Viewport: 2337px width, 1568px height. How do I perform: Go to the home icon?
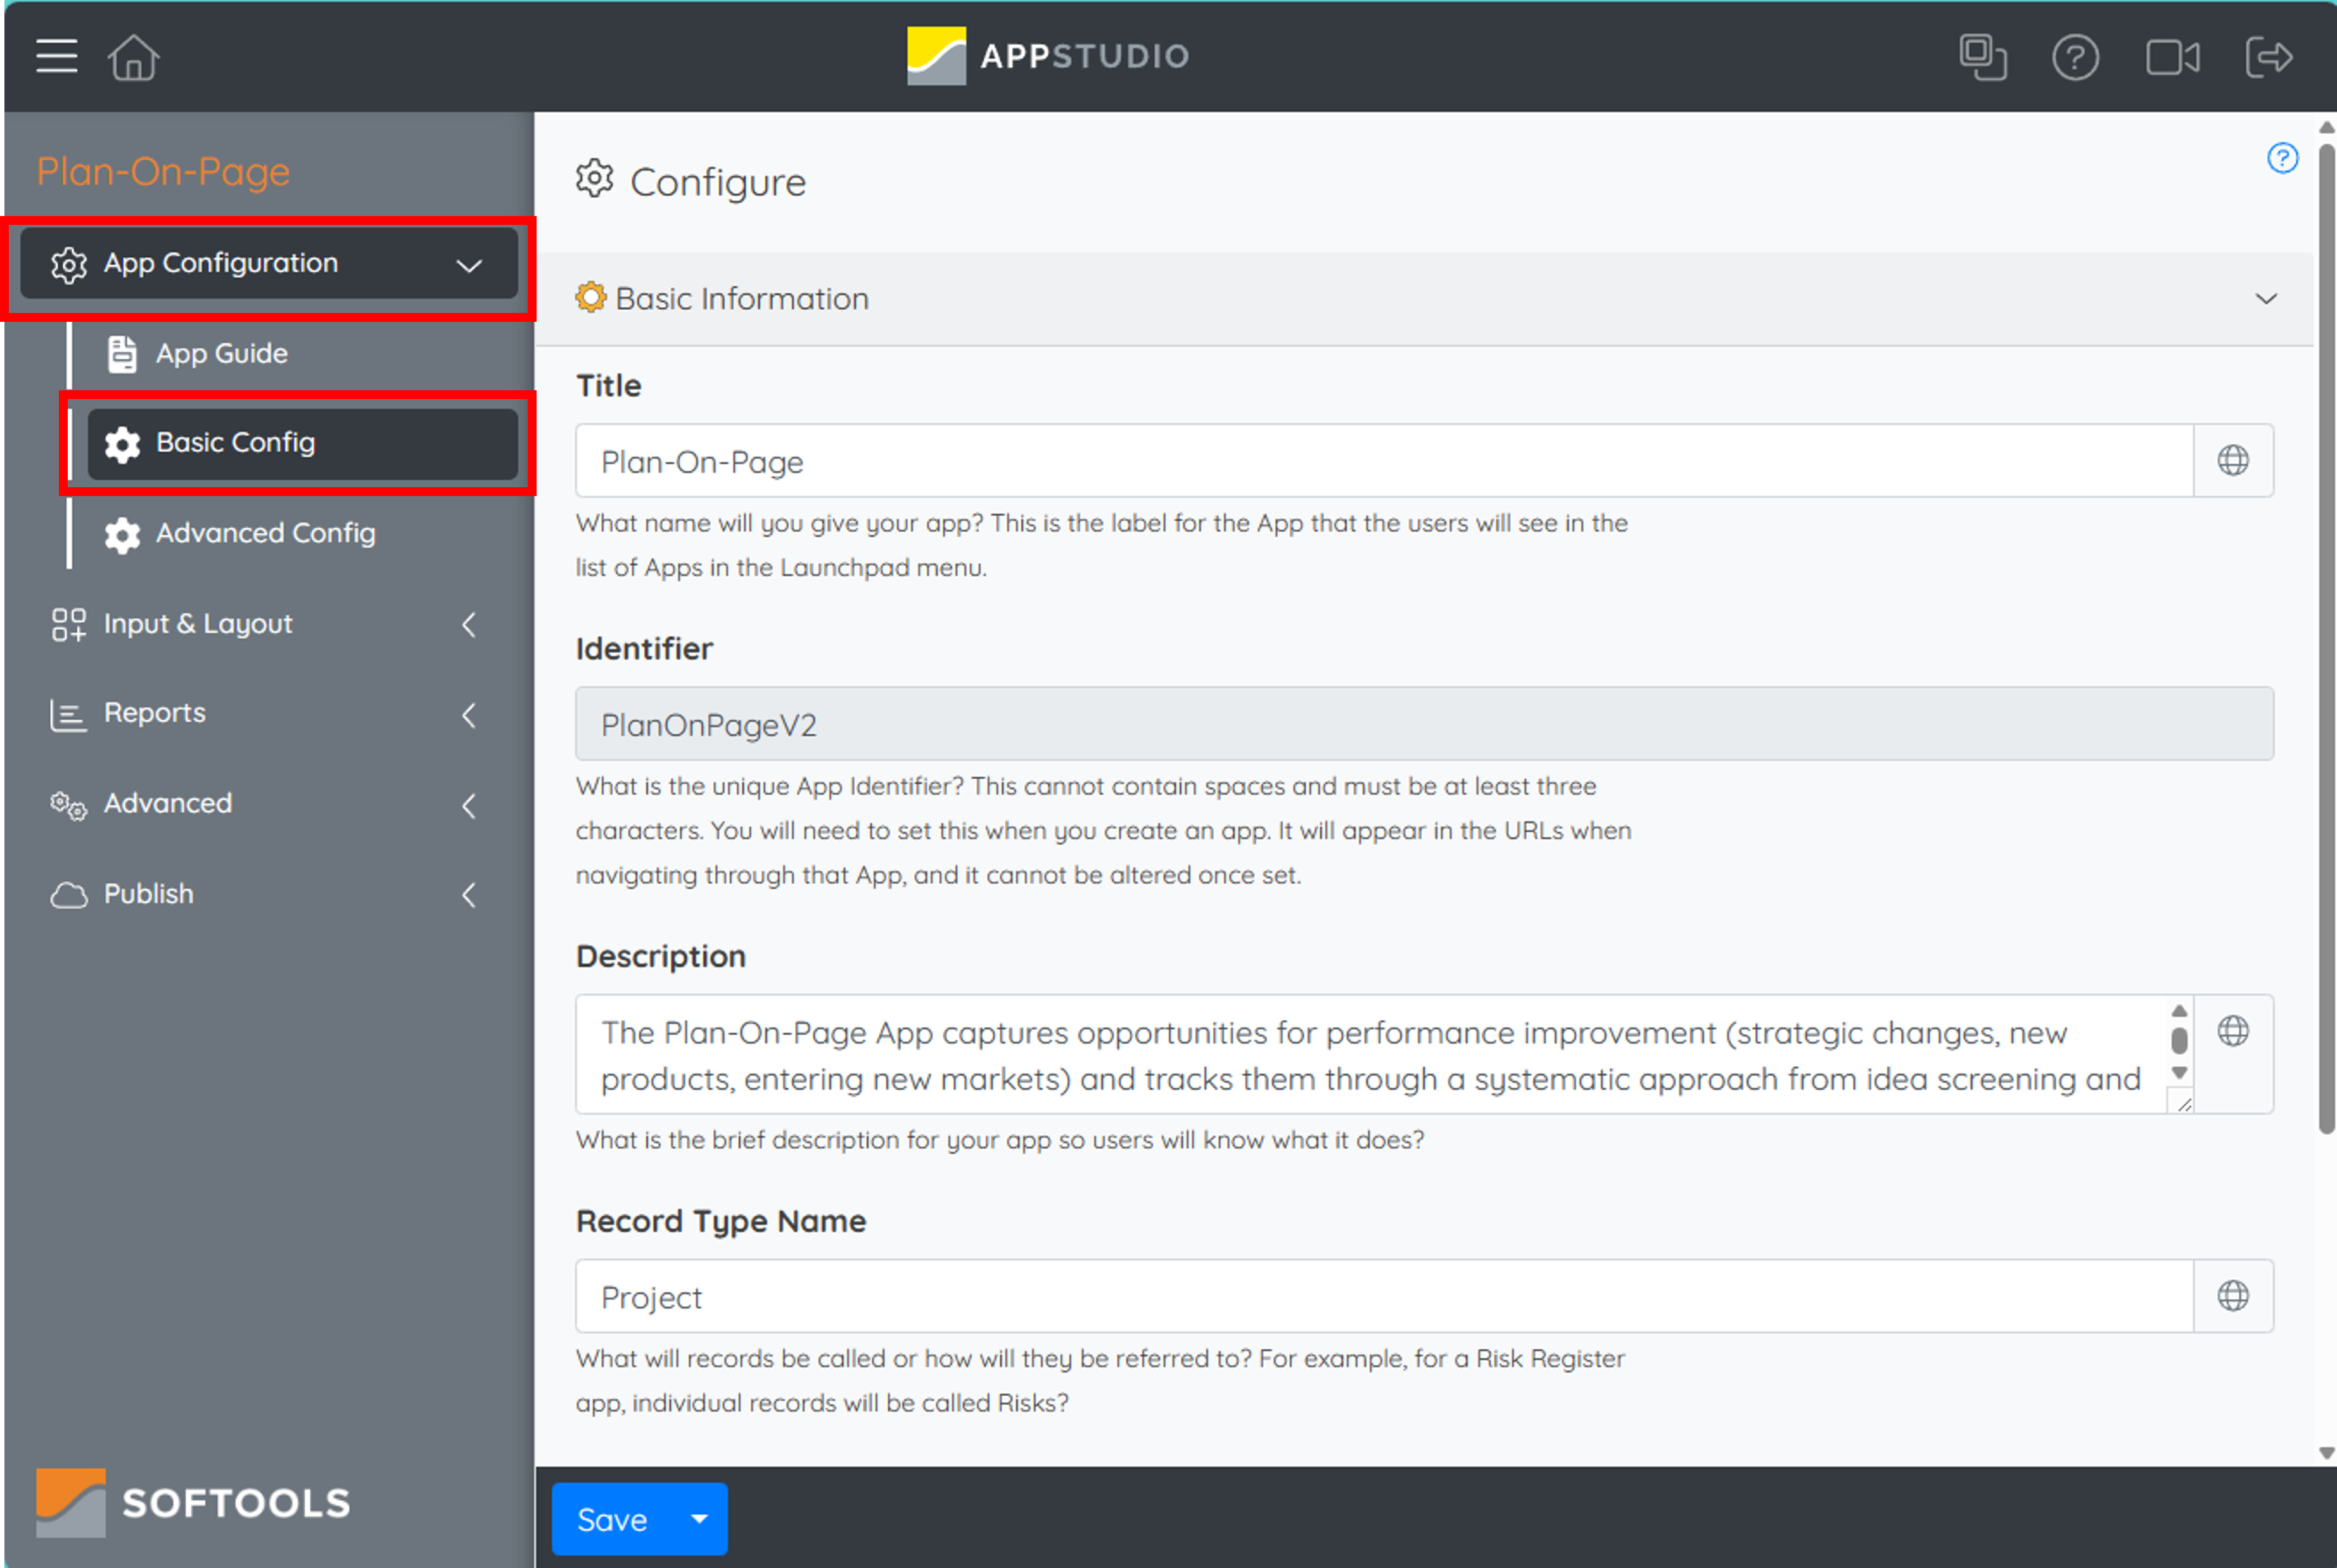click(x=134, y=57)
